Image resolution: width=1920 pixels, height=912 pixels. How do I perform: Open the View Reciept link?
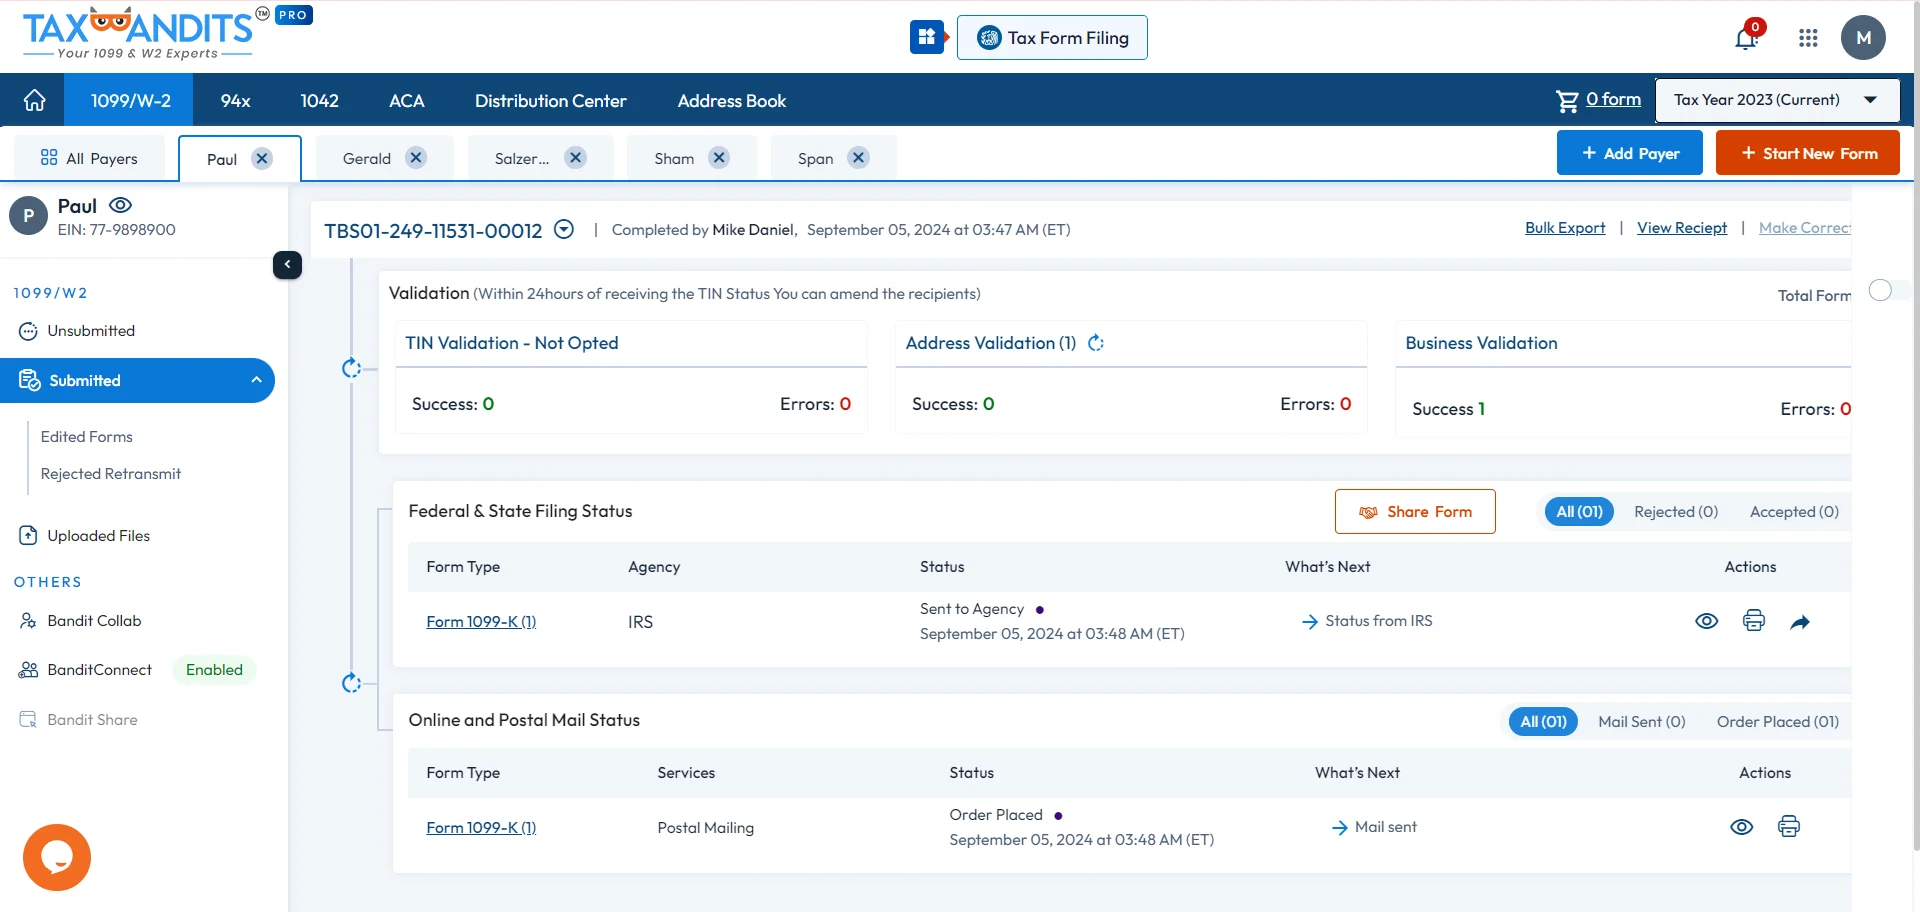click(1681, 228)
